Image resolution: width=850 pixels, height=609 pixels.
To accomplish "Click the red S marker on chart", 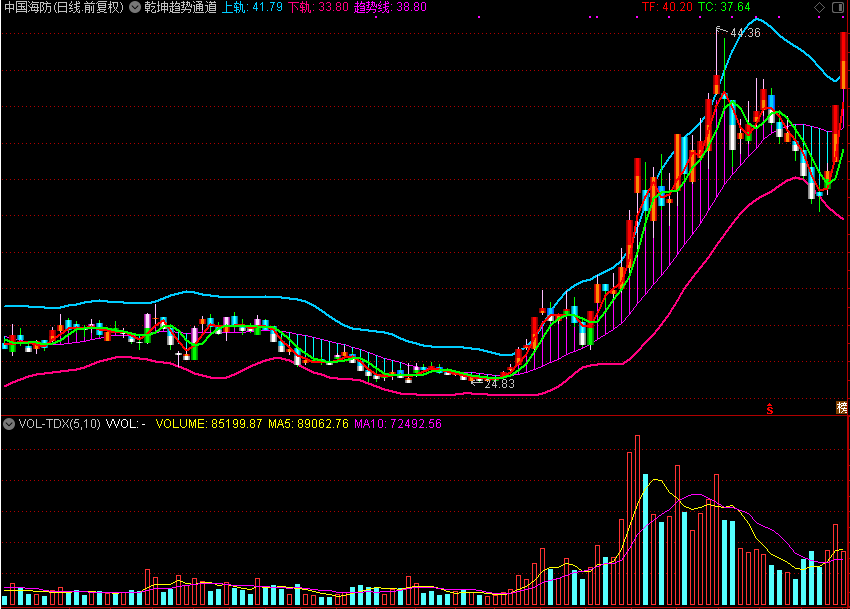I will coord(770,409).
